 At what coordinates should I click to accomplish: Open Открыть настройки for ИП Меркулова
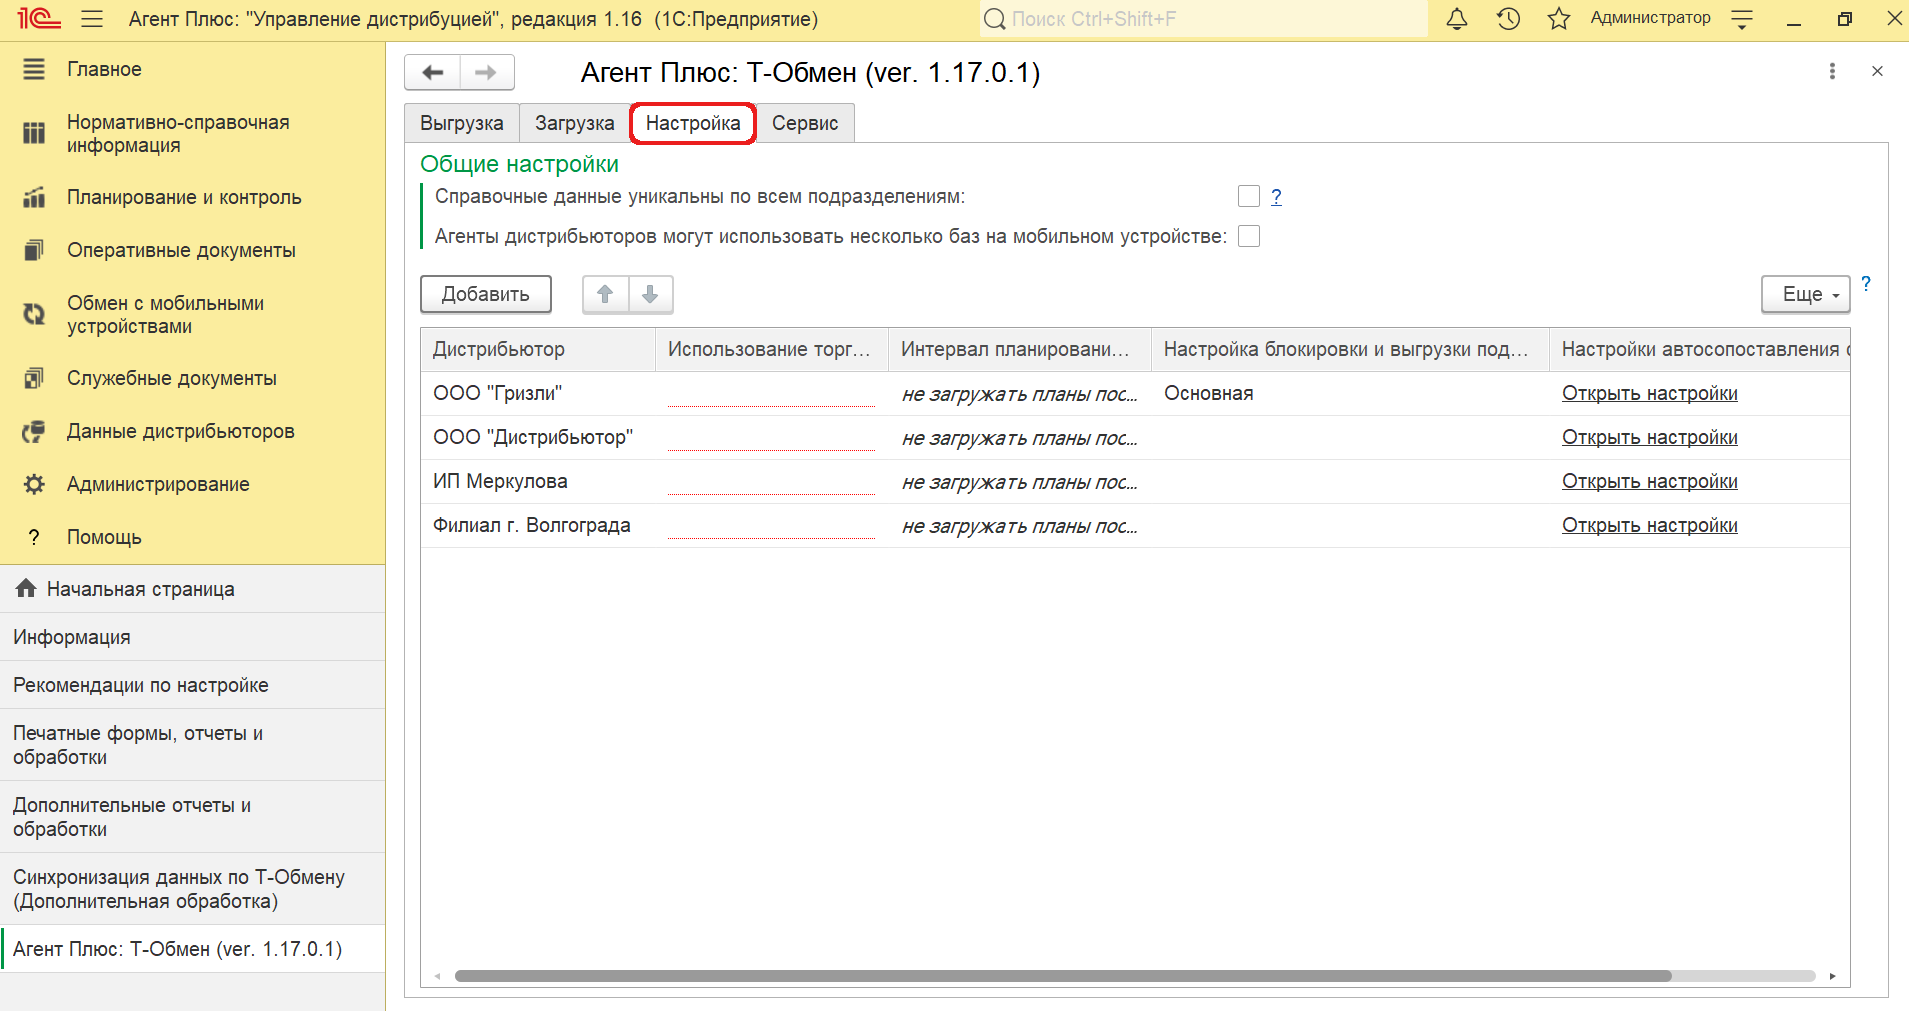tap(1650, 481)
